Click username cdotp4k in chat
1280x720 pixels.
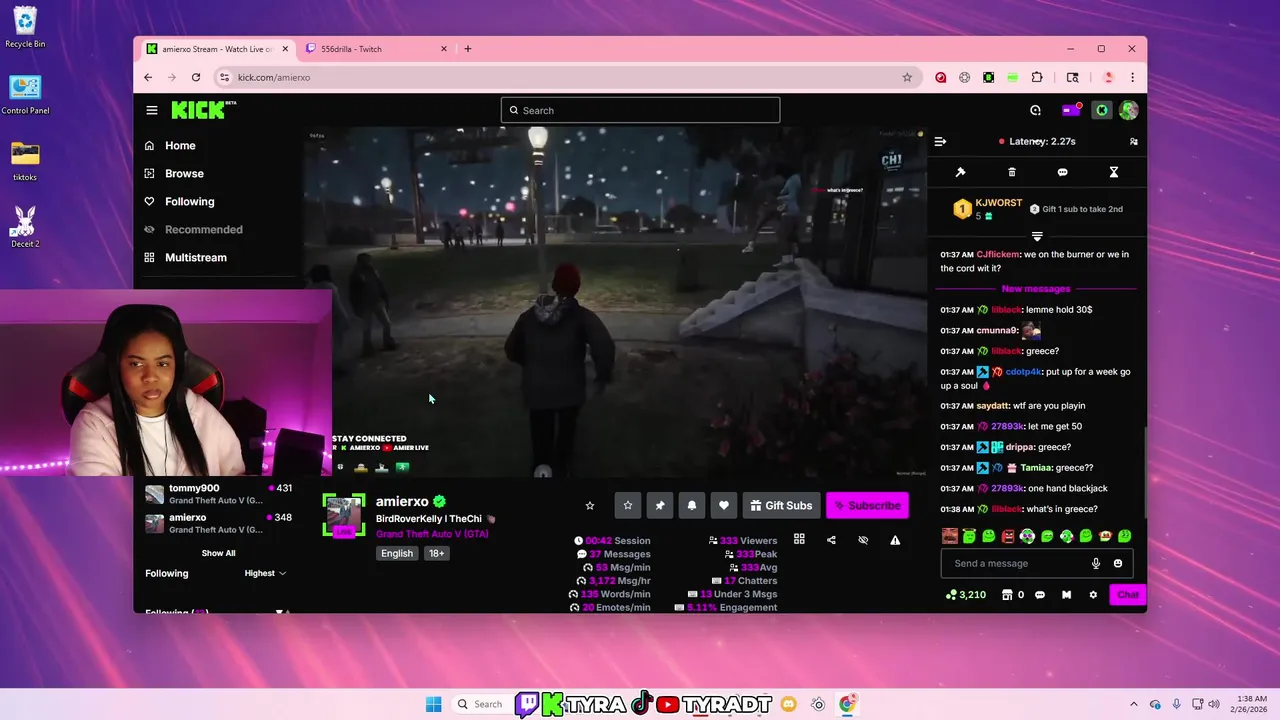pyautogui.click(x=1023, y=372)
